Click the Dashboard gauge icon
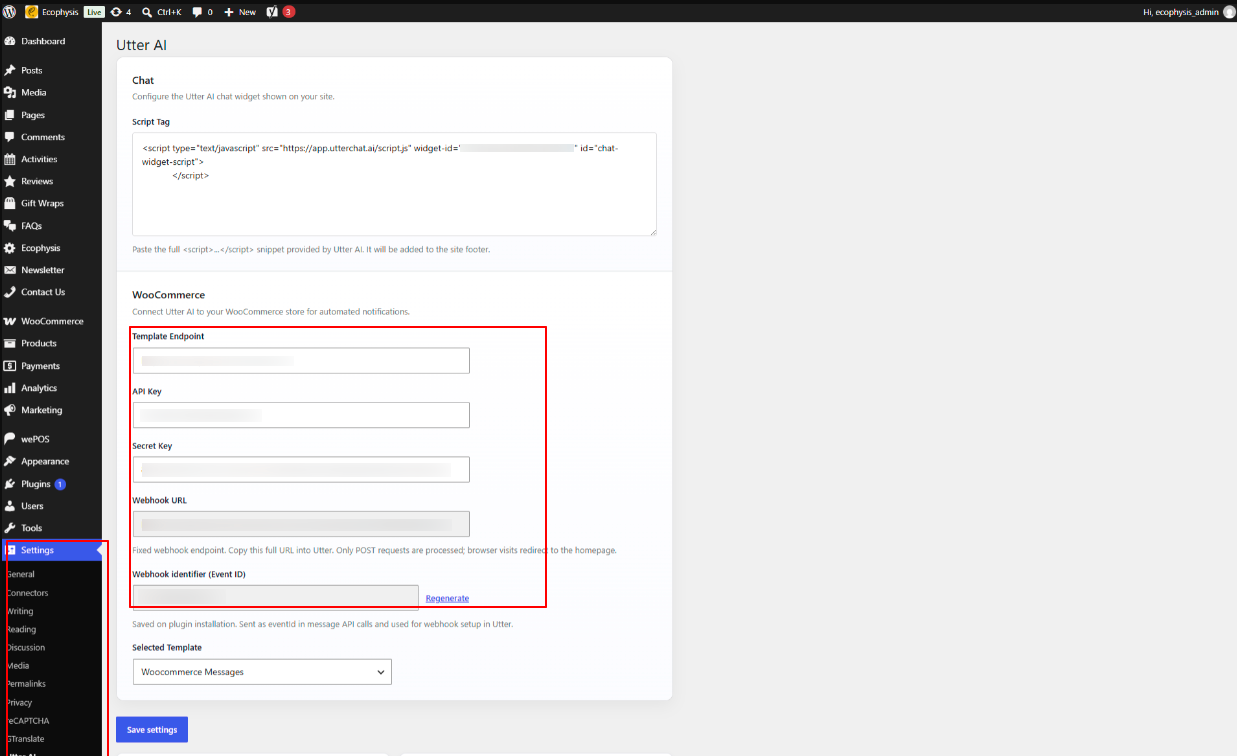This screenshot has width=1237, height=756. click(x=10, y=41)
